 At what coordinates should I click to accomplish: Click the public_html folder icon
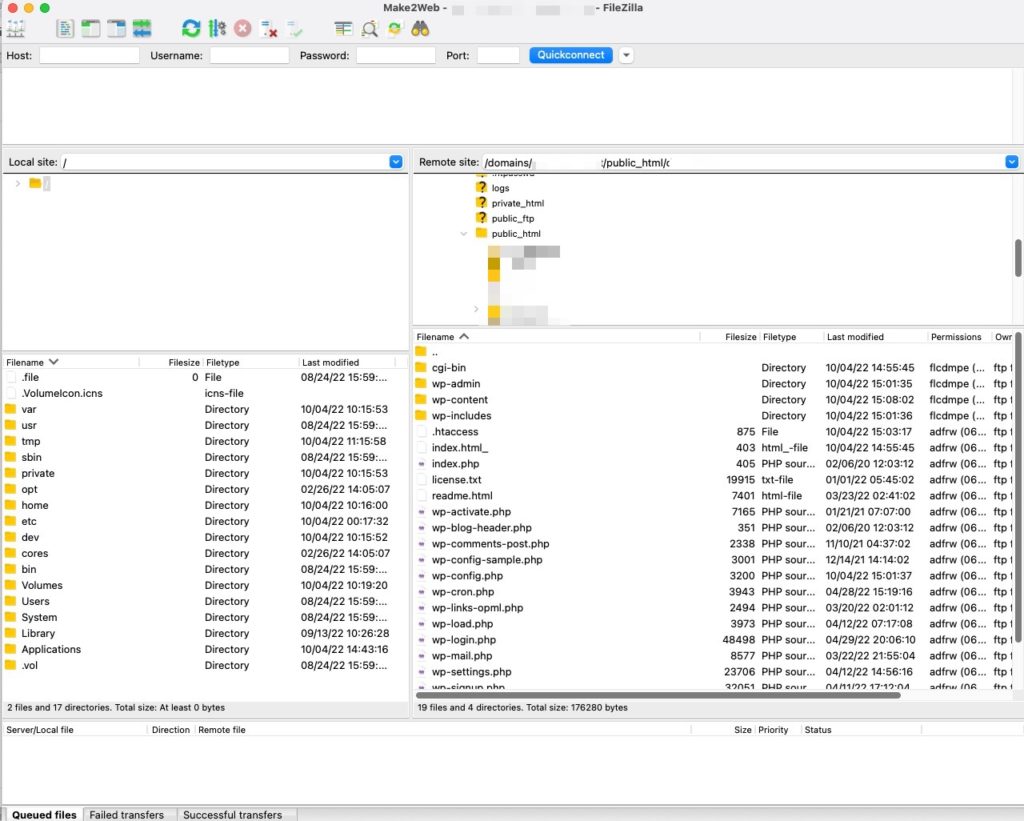[481, 233]
